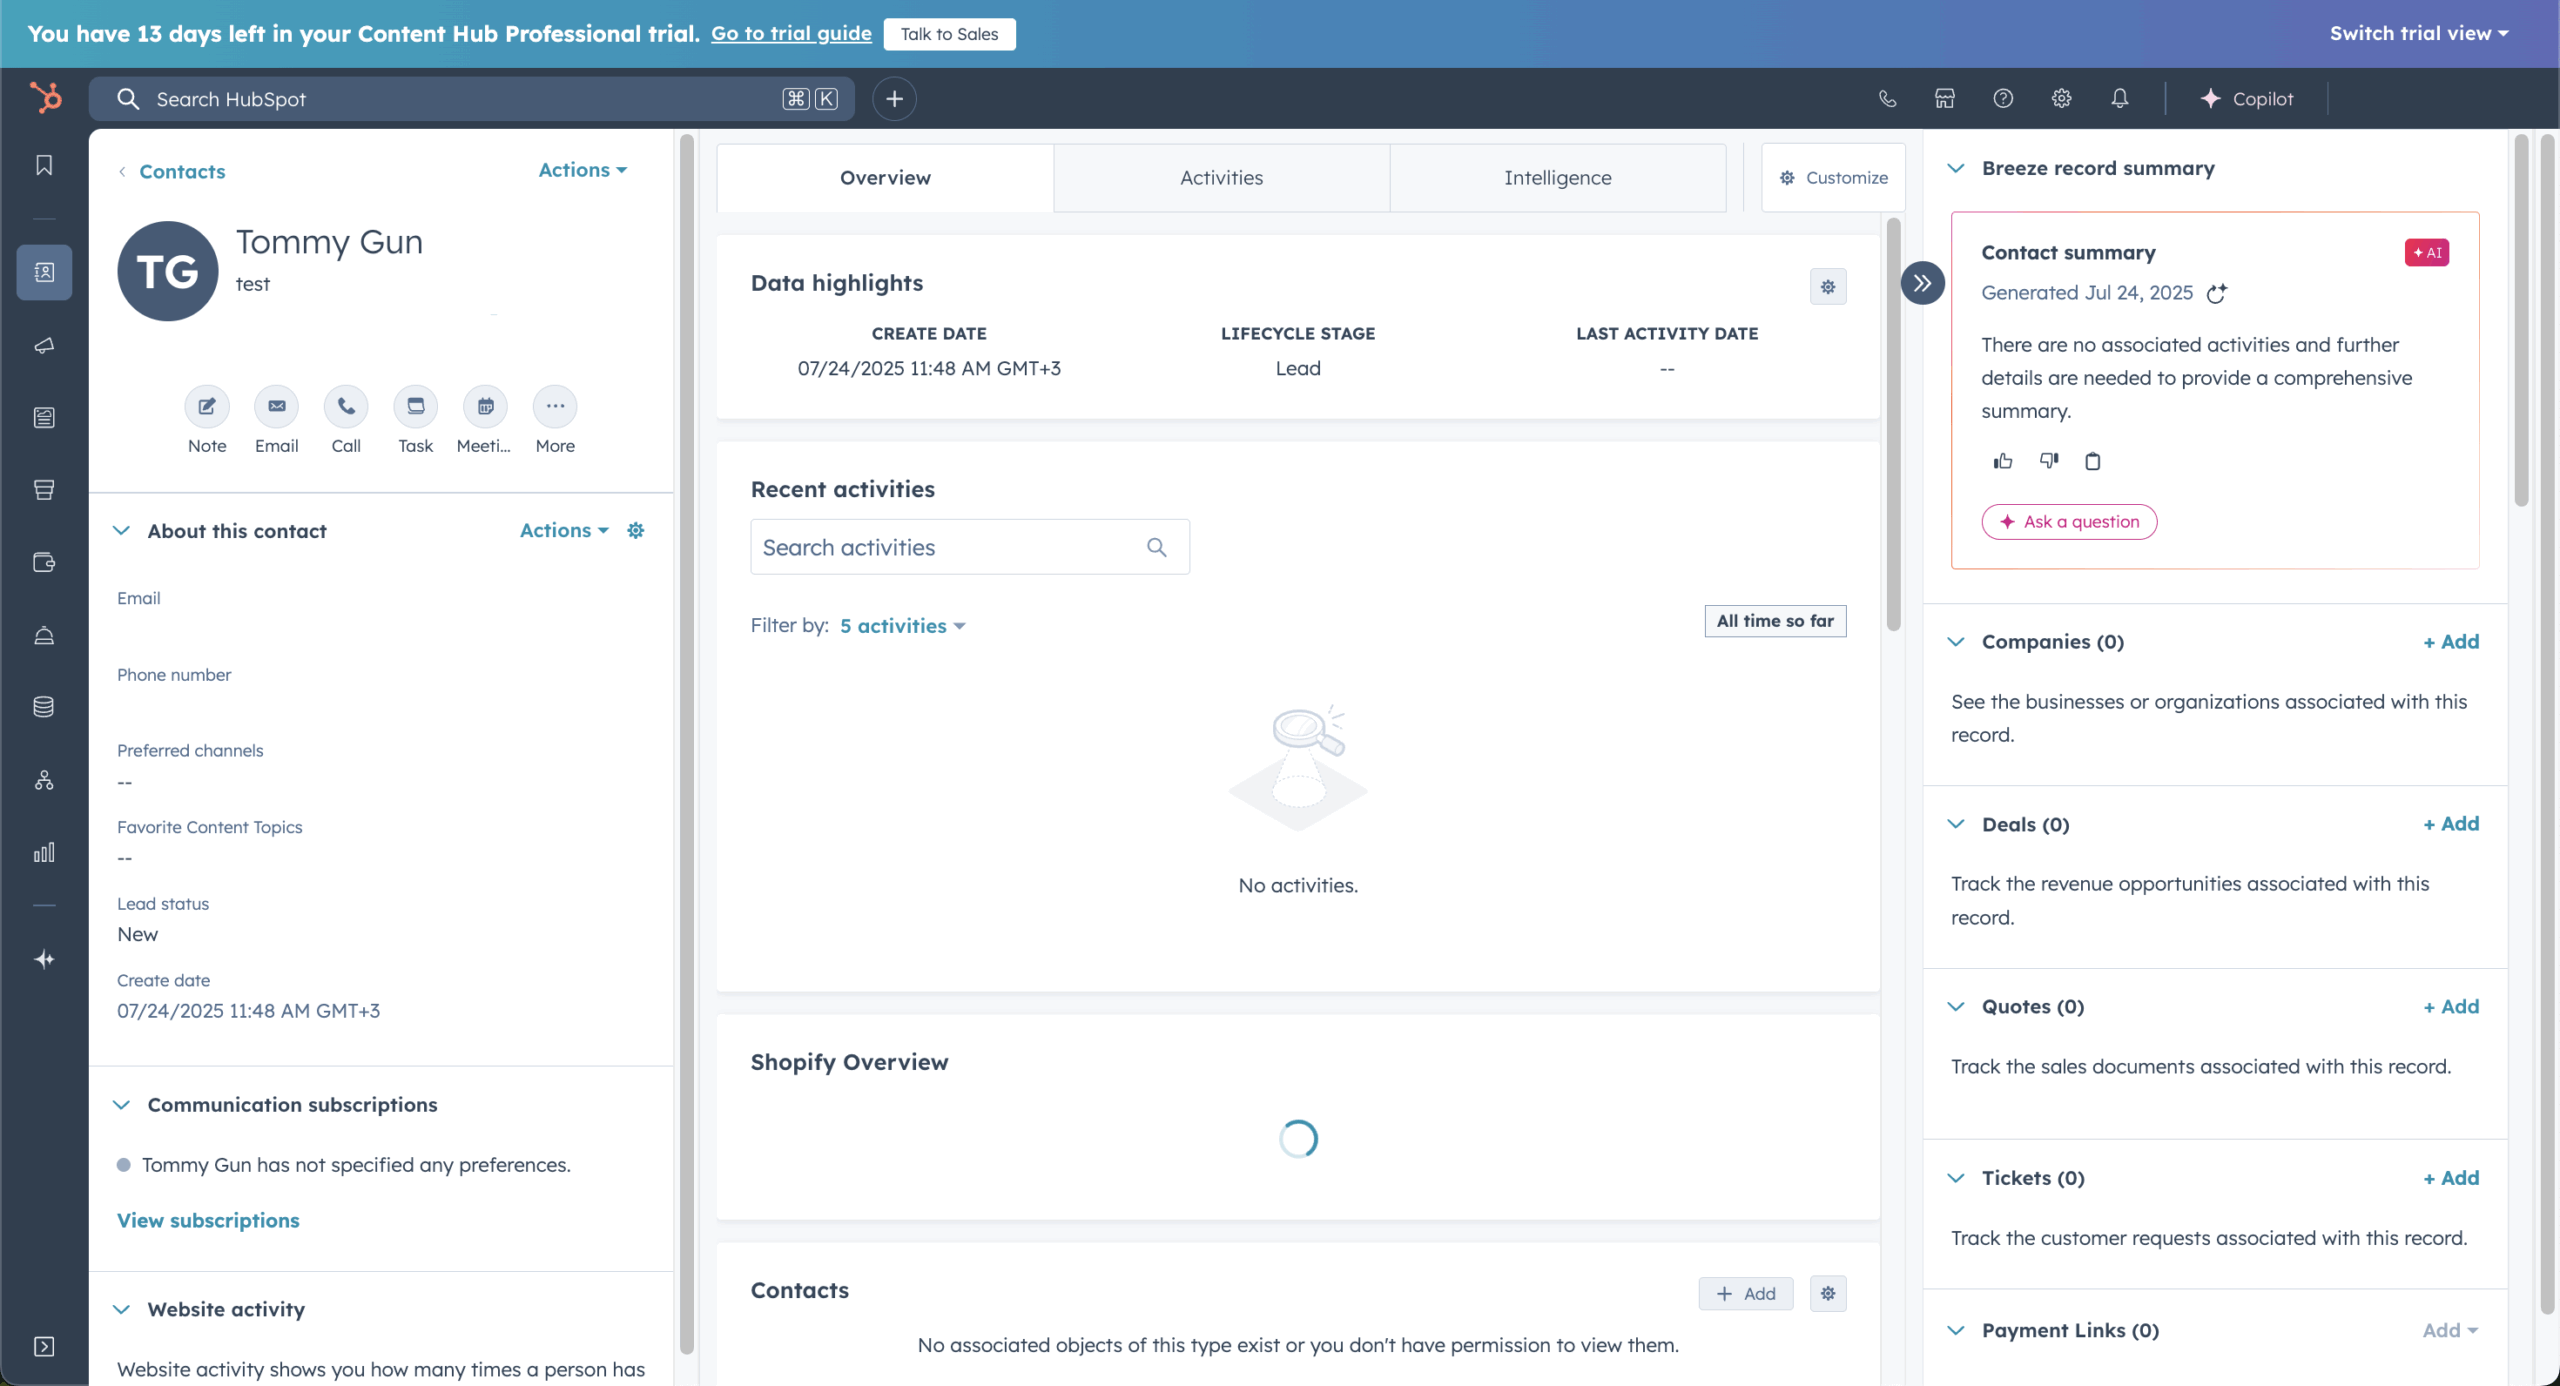Click the View subscriptions link
Screen dimensions: 2560x1386
click(208, 1221)
